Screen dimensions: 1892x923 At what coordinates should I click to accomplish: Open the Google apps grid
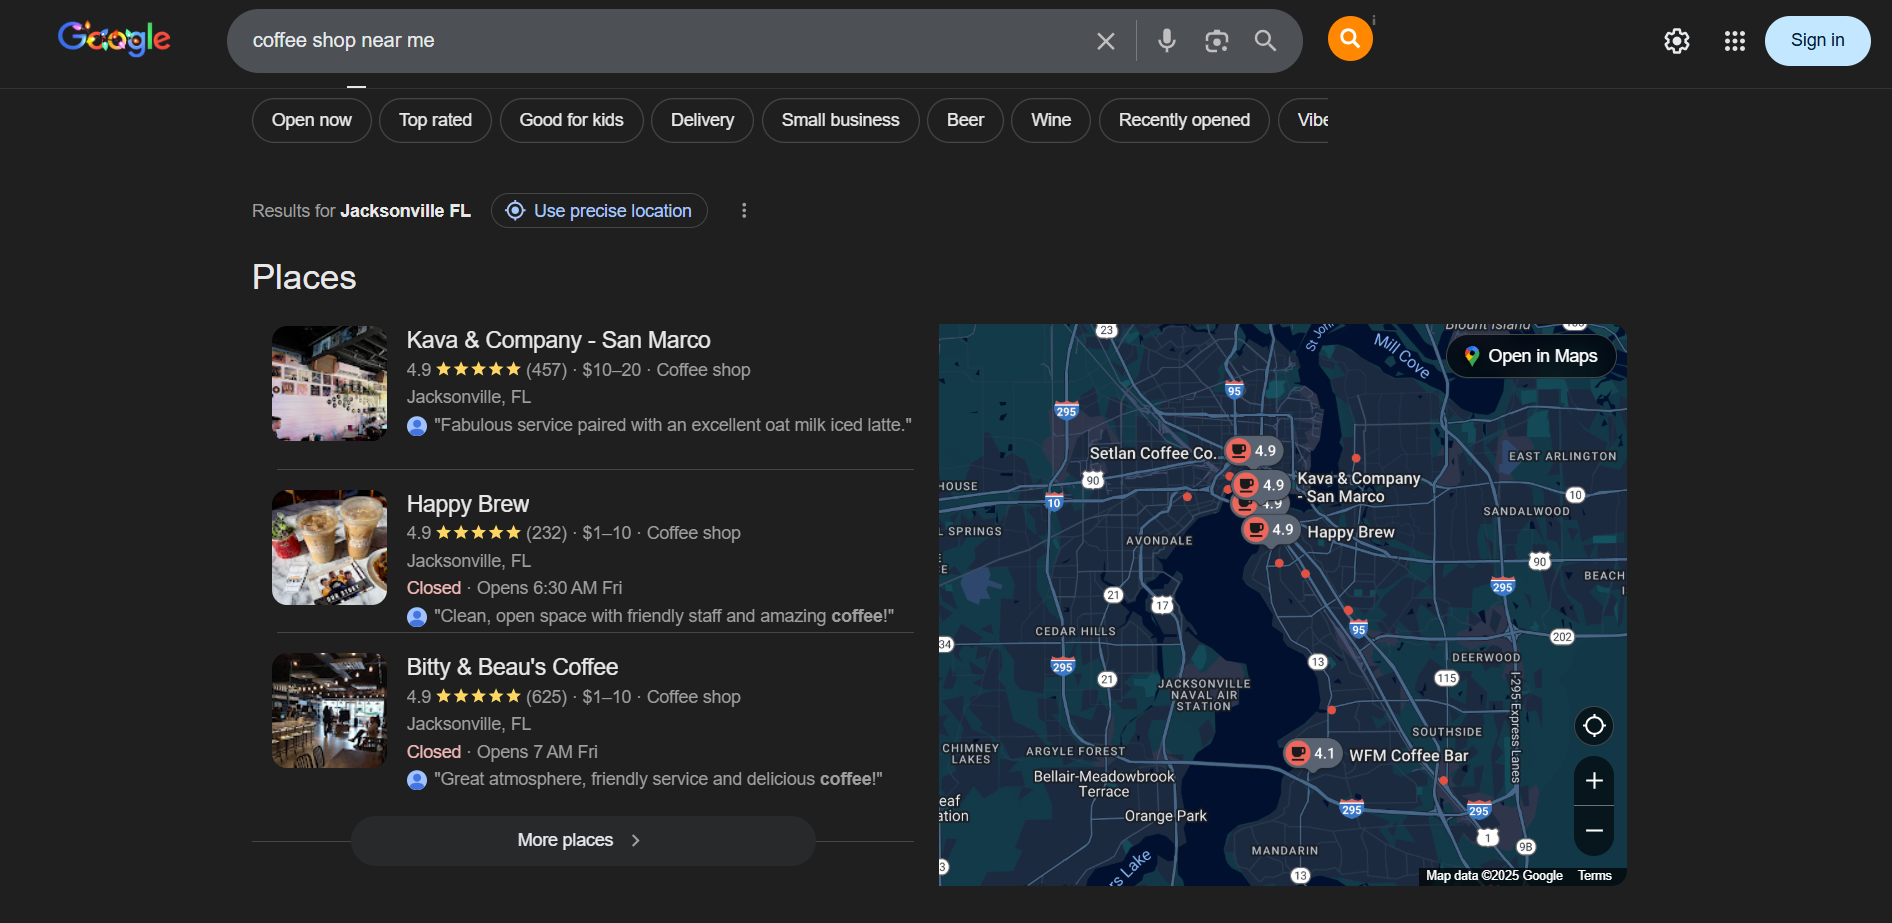(x=1734, y=41)
